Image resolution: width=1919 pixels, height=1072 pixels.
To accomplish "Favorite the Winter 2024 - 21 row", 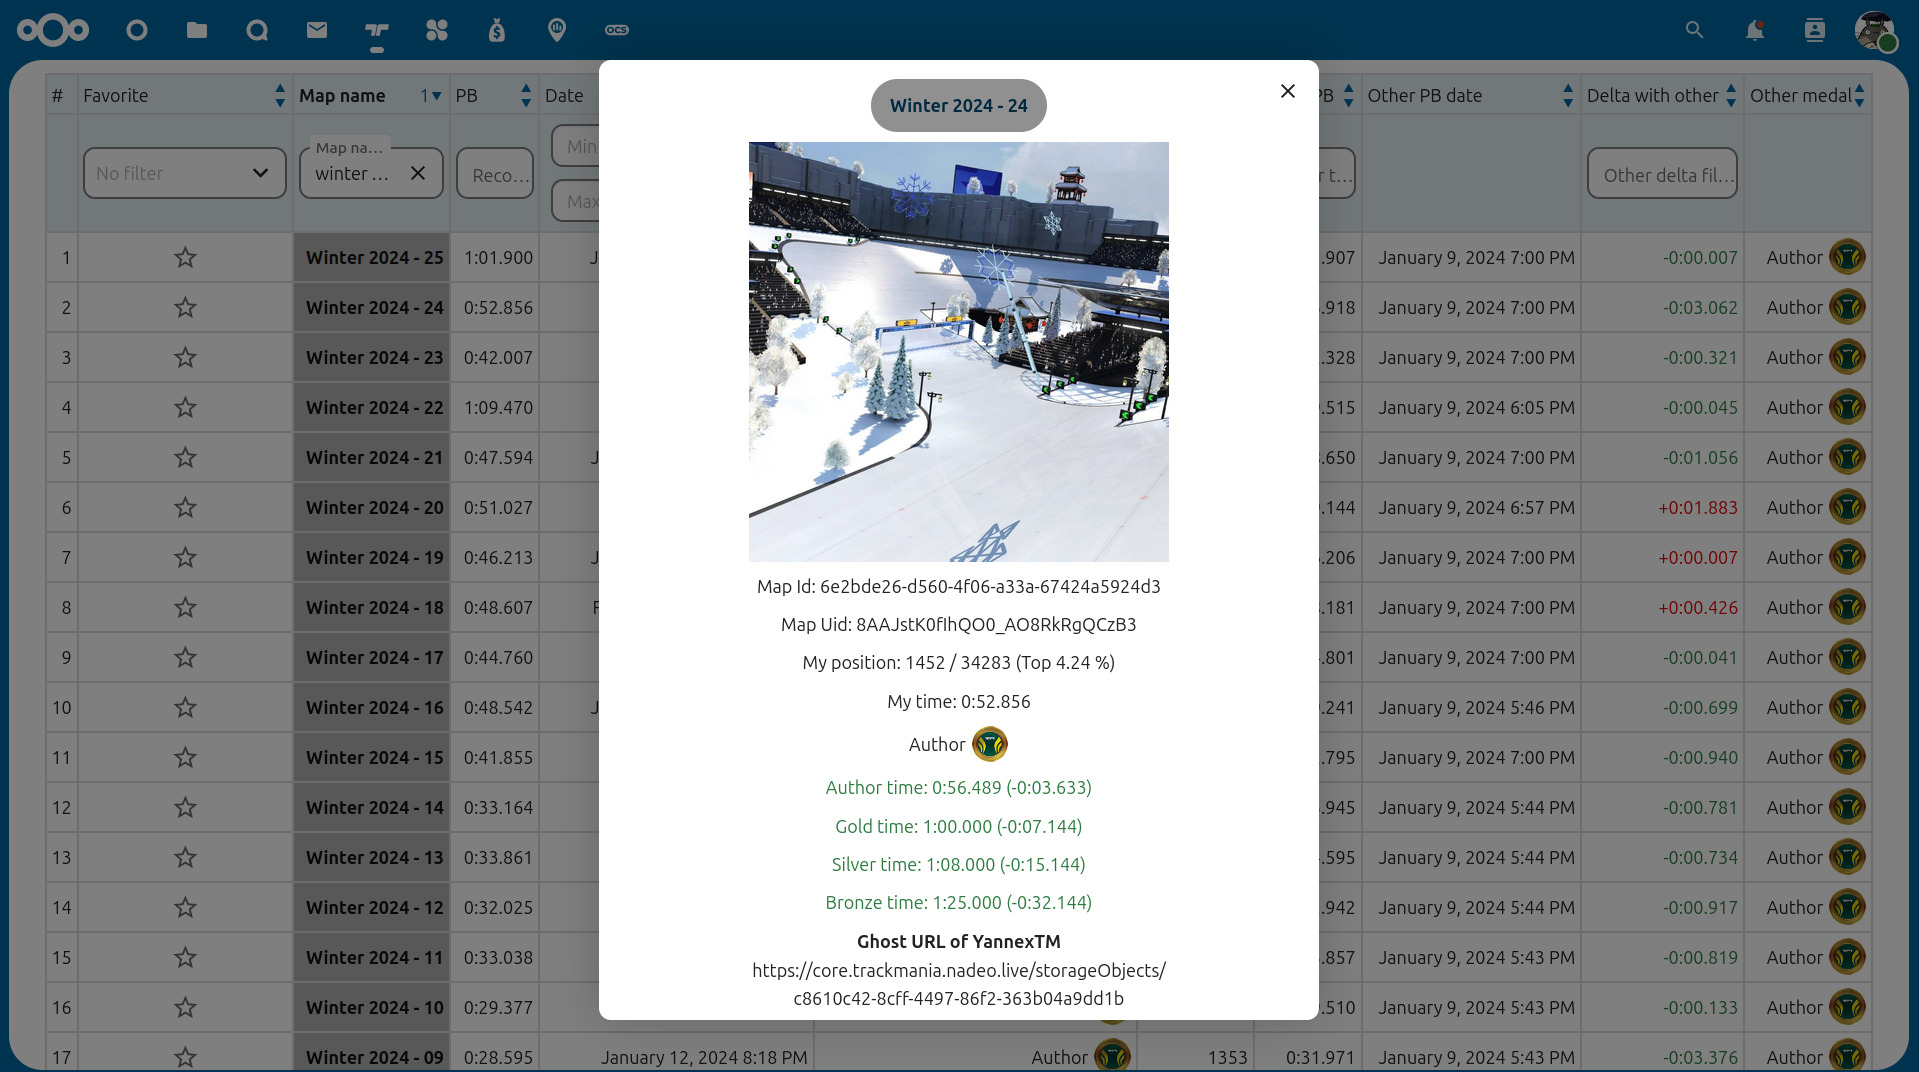I will point(185,458).
